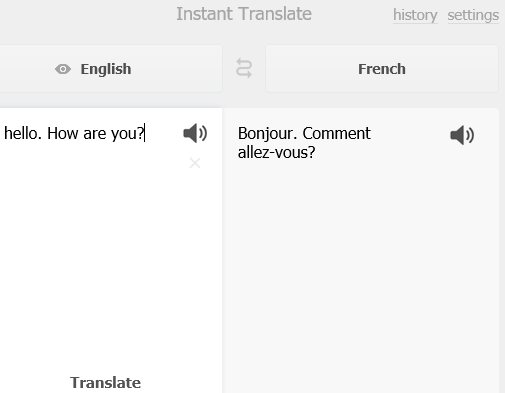Click the word 'hello' in source box
The image size is (505, 393).
23,133
